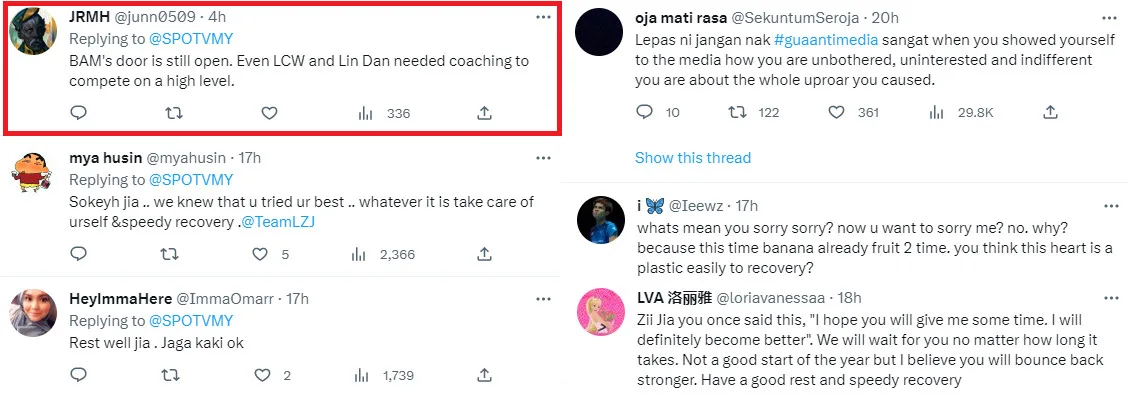Reply to JRMH's tweet
Image resolution: width=1128 pixels, height=402 pixels.
pyautogui.click(x=79, y=114)
